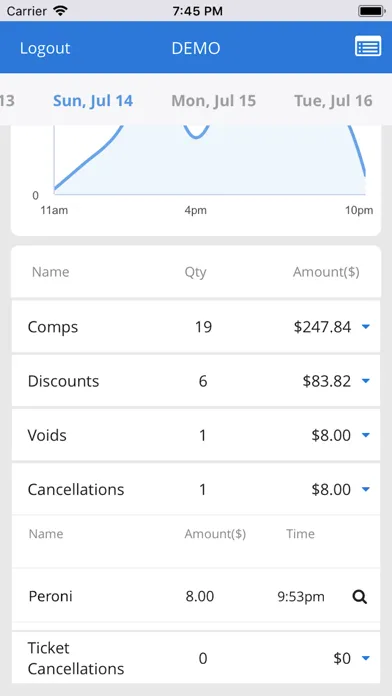Open the Peroni cancellation entry
Image resolution: width=392 pixels, height=696 pixels.
coord(196,596)
